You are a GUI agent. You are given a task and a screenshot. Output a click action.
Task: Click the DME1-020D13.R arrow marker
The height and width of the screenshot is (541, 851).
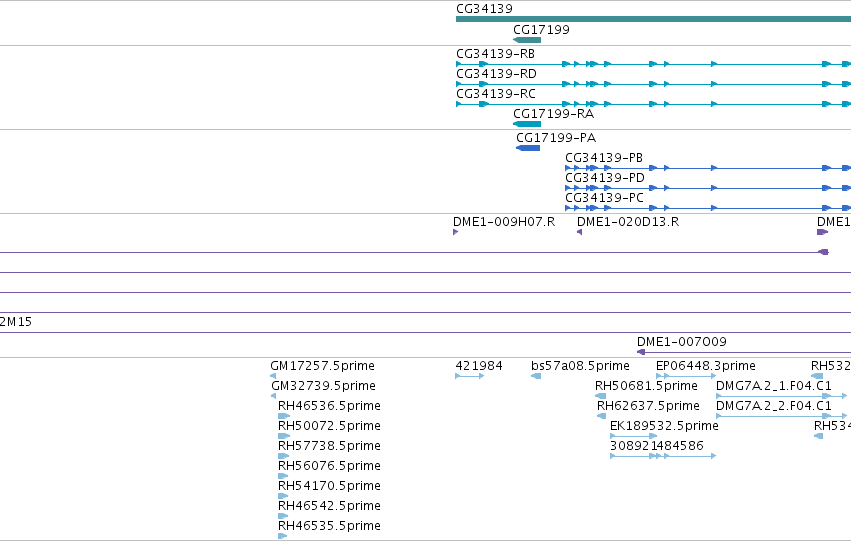tap(579, 232)
